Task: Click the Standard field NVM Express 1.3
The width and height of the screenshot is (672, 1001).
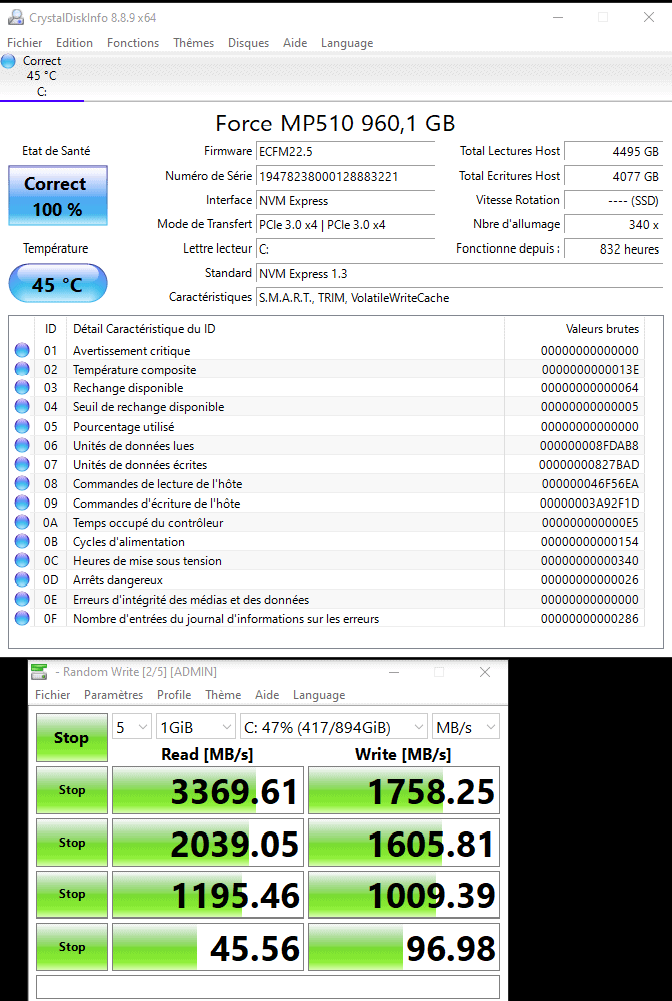Action: tap(458, 273)
